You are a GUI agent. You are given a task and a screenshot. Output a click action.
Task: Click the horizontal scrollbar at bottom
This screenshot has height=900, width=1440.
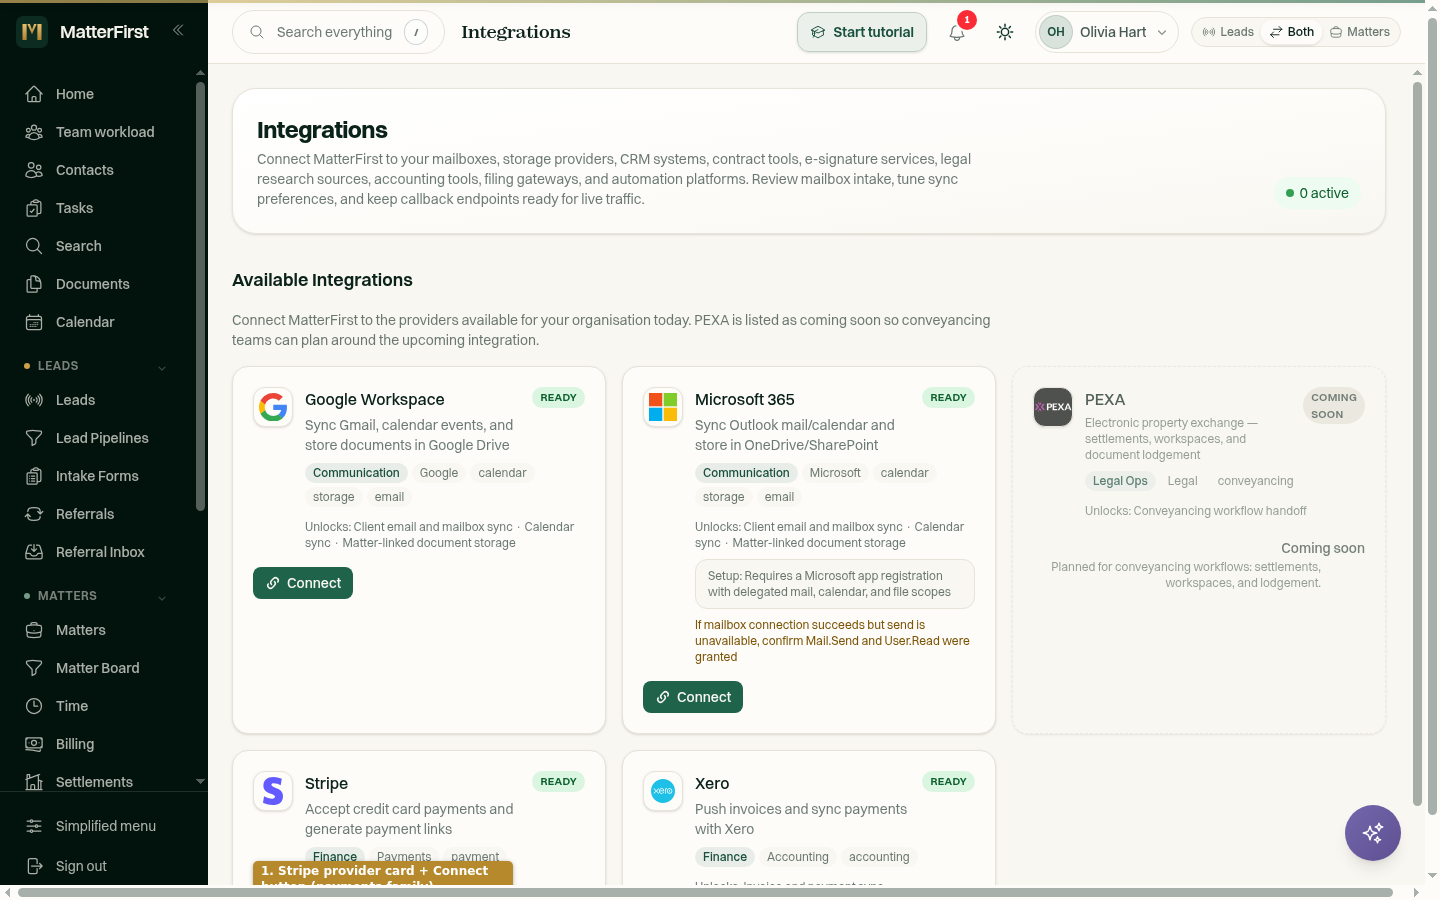pyautogui.click(x=705, y=892)
